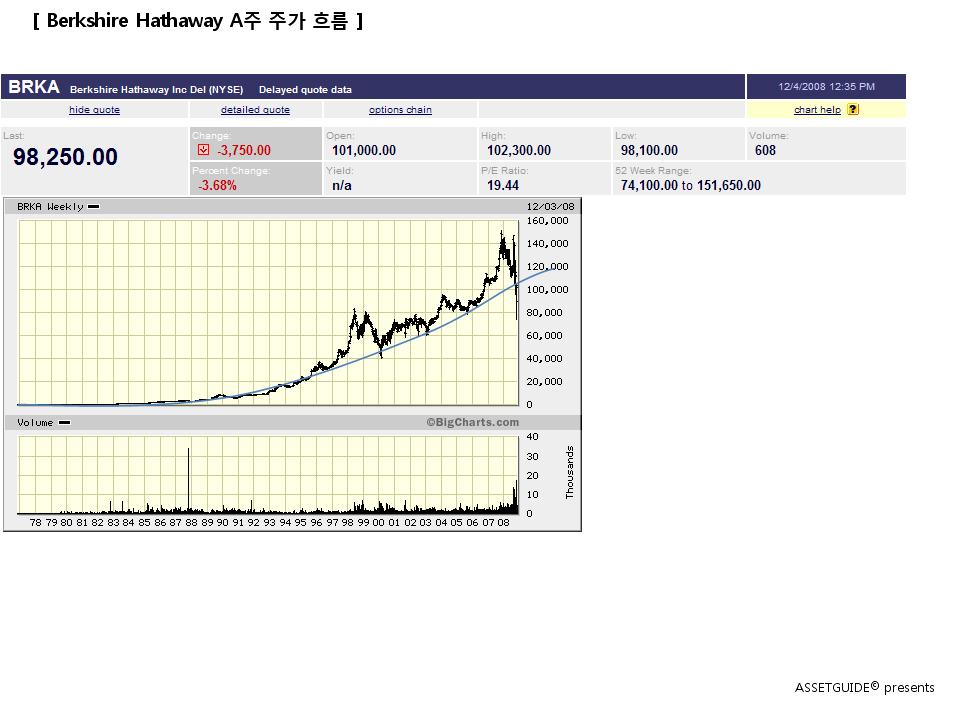Click the 78 year label on the x-axis

coord(35,522)
